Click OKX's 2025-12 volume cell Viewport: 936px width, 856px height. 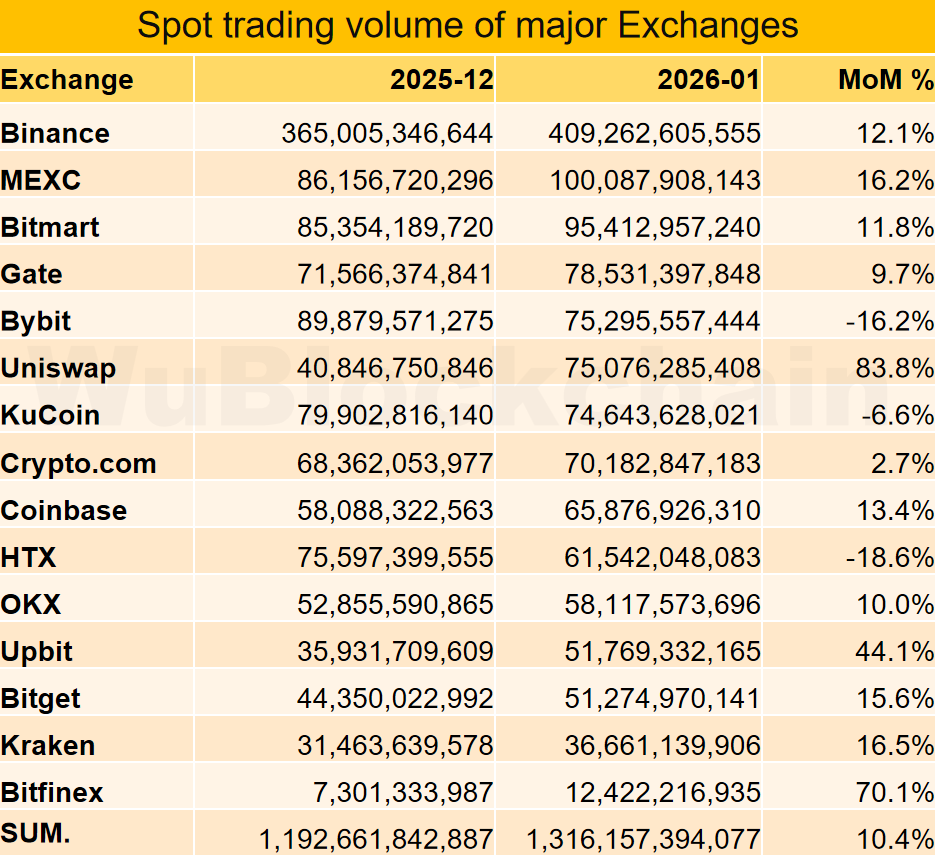395,604
